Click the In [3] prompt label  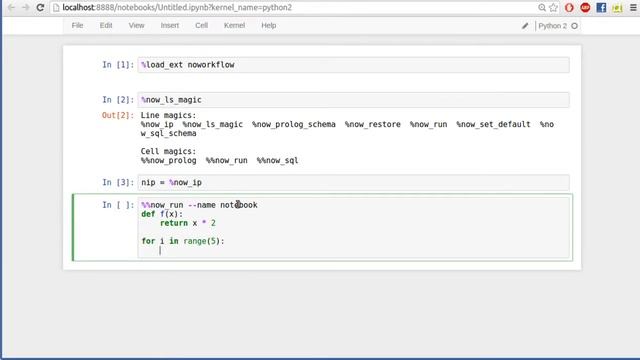[x=118, y=182]
